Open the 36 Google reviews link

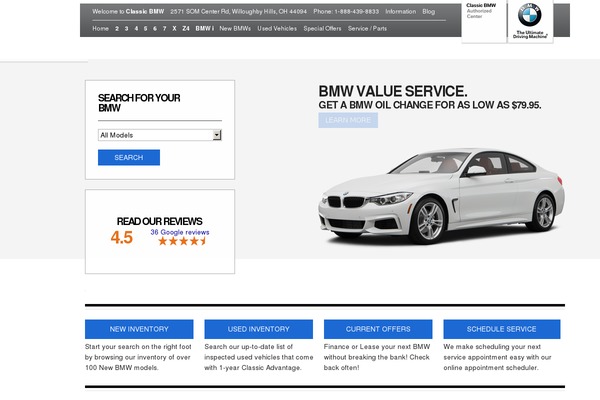coord(180,232)
